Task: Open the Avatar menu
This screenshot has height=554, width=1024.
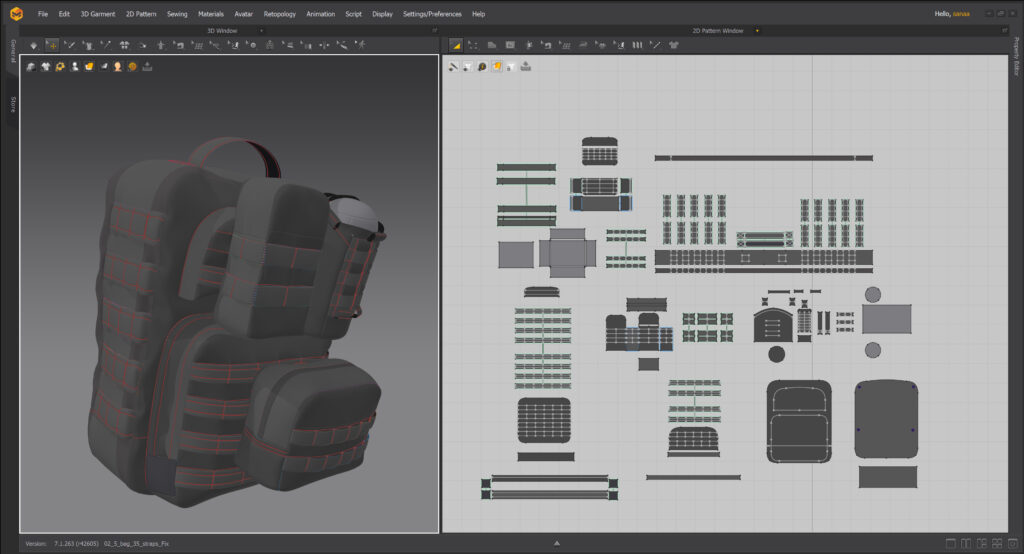Action: click(x=244, y=14)
